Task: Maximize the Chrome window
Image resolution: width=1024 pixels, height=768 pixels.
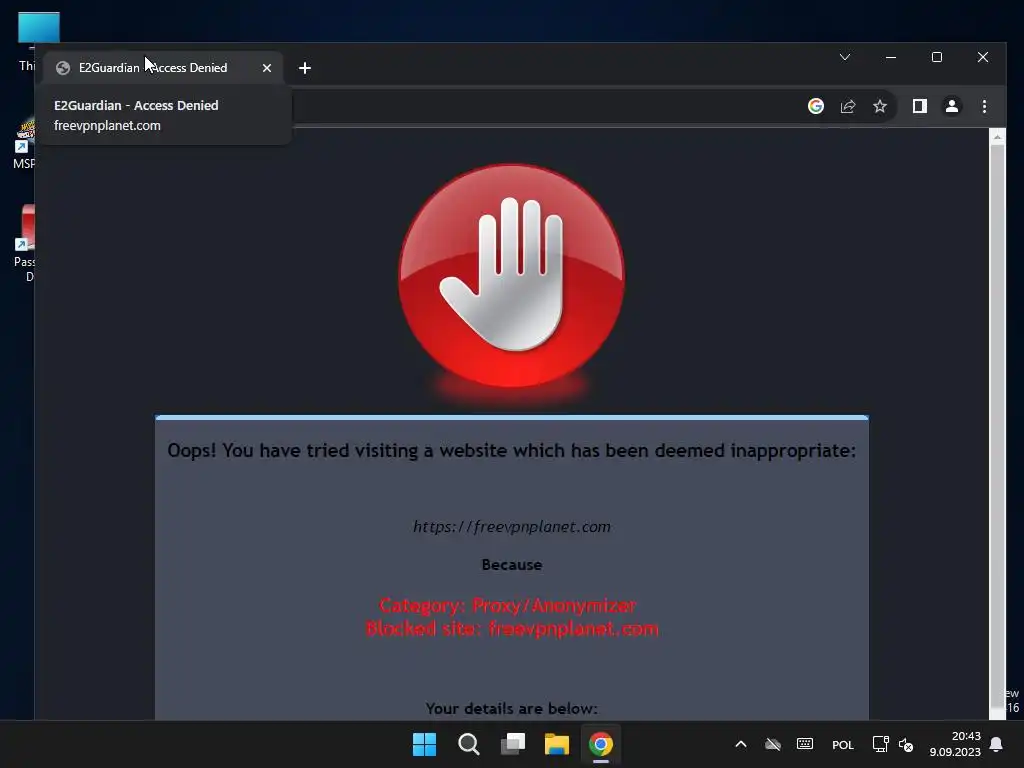Action: 936,57
